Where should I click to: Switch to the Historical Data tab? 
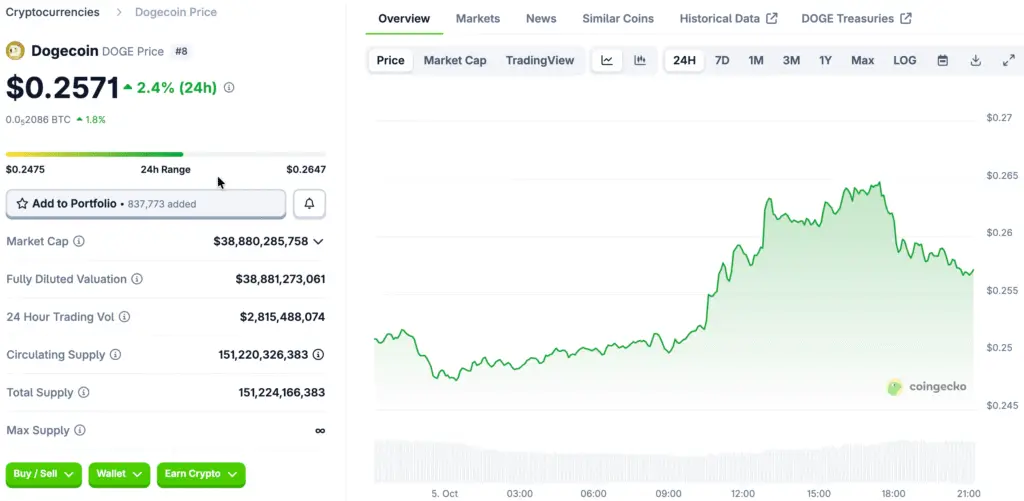coord(727,19)
